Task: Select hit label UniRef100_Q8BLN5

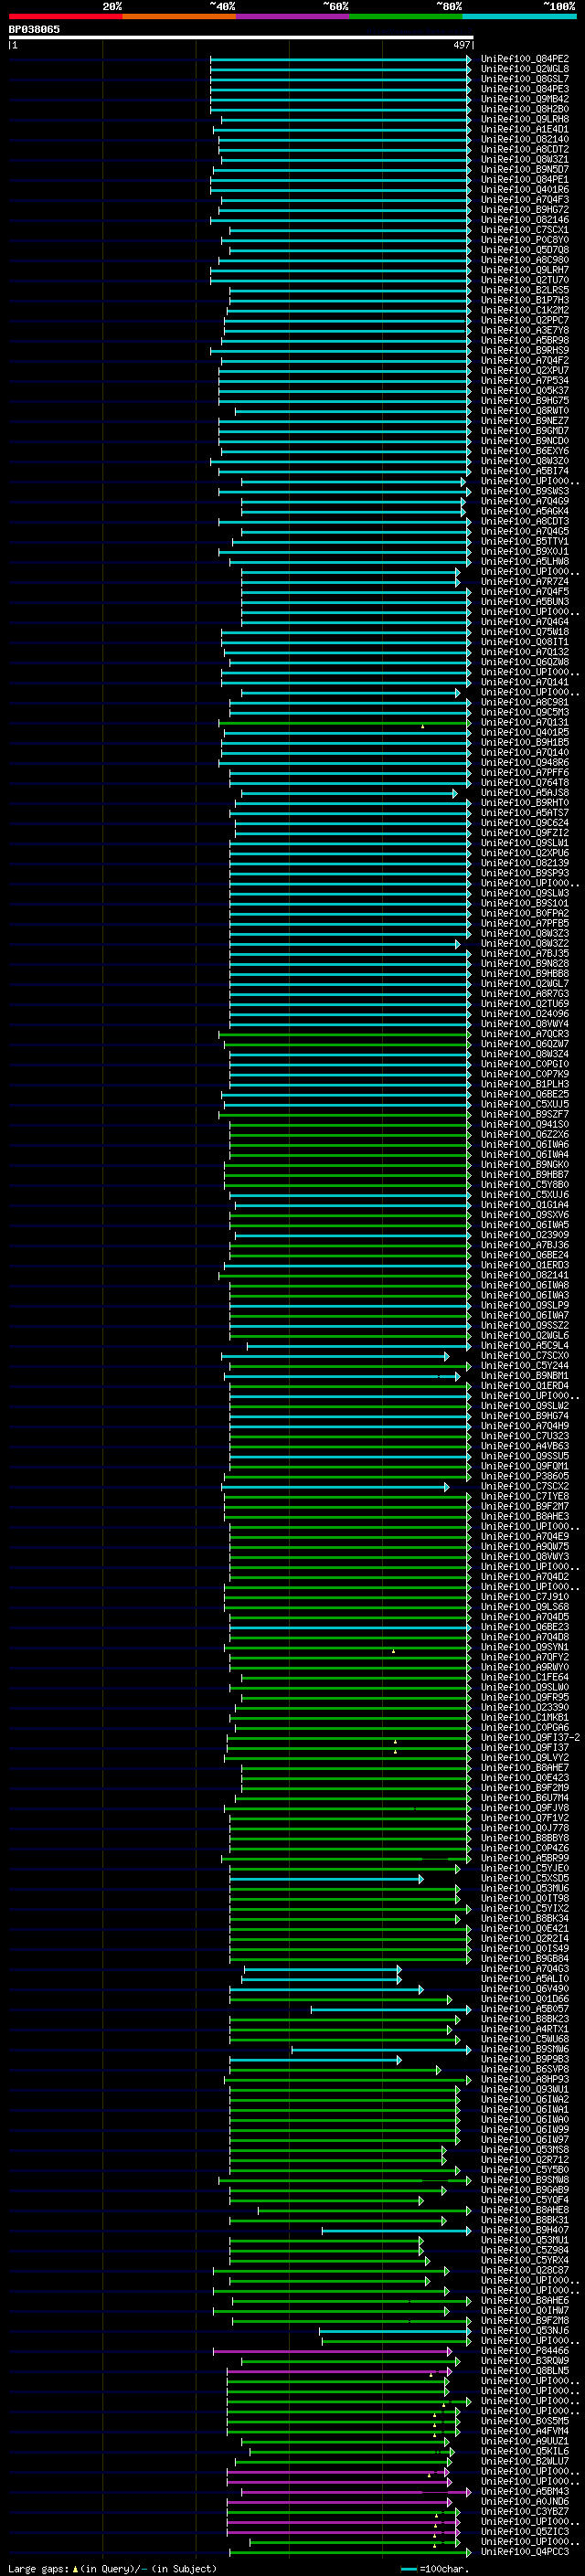Action: coord(525,2370)
